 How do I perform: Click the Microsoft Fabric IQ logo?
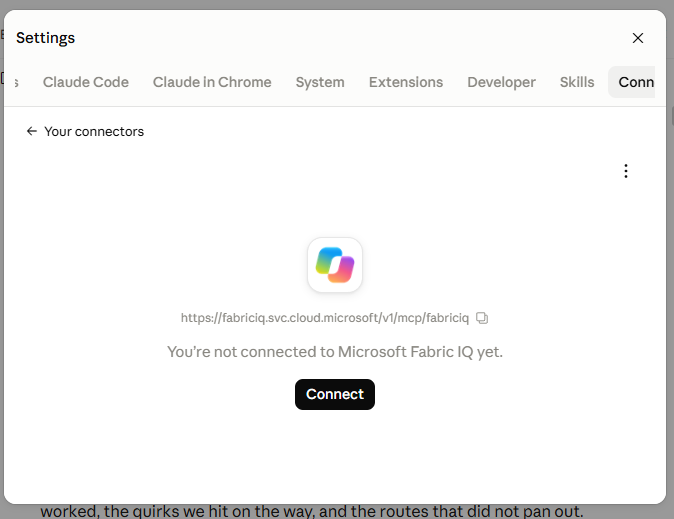pyautogui.click(x=335, y=265)
